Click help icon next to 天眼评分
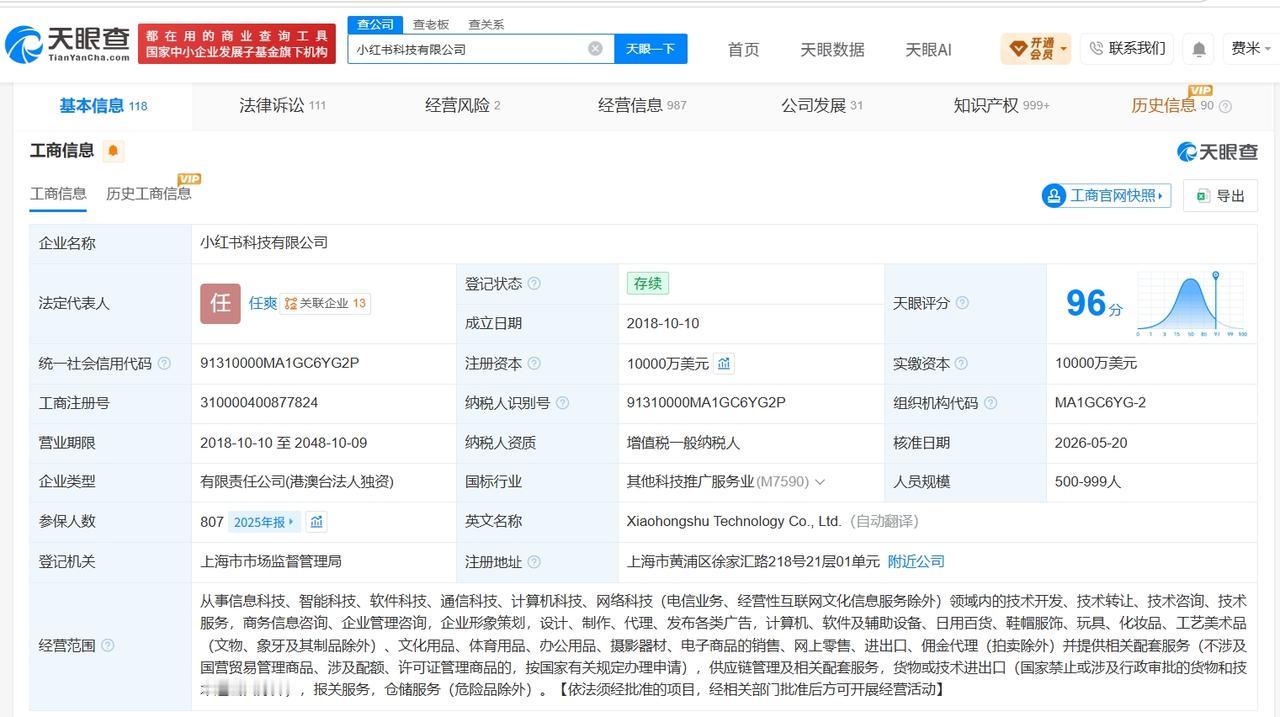 coord(962,303)
